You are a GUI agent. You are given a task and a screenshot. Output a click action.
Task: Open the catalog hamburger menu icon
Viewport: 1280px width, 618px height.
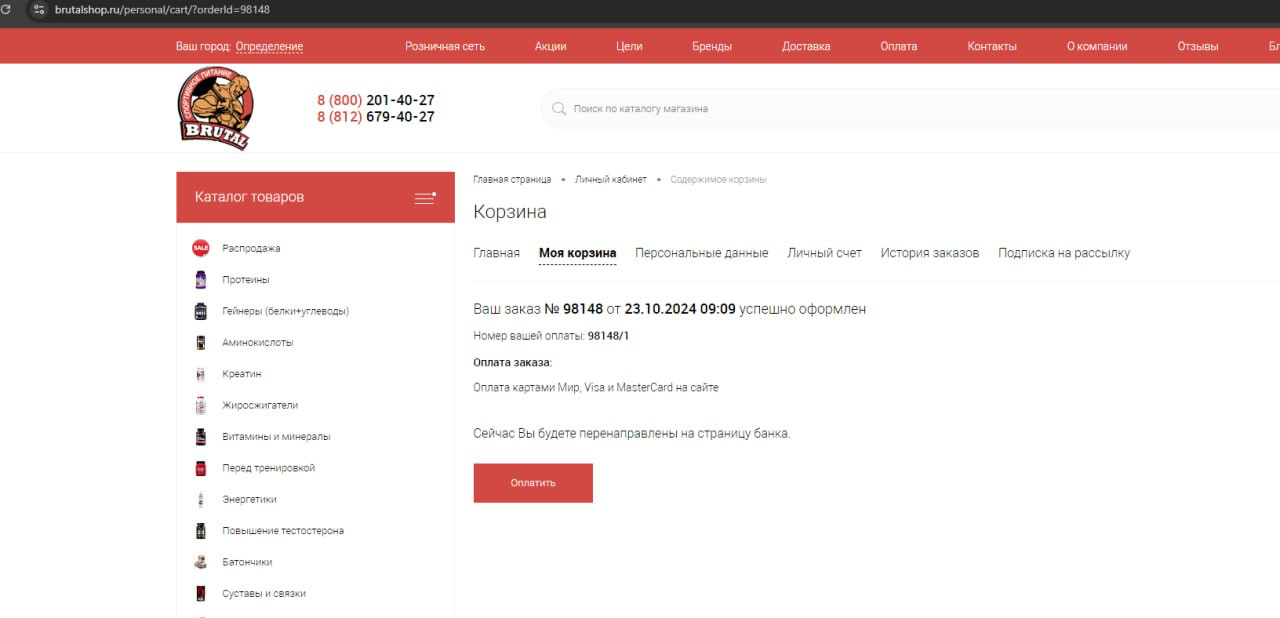click(425, 197)
